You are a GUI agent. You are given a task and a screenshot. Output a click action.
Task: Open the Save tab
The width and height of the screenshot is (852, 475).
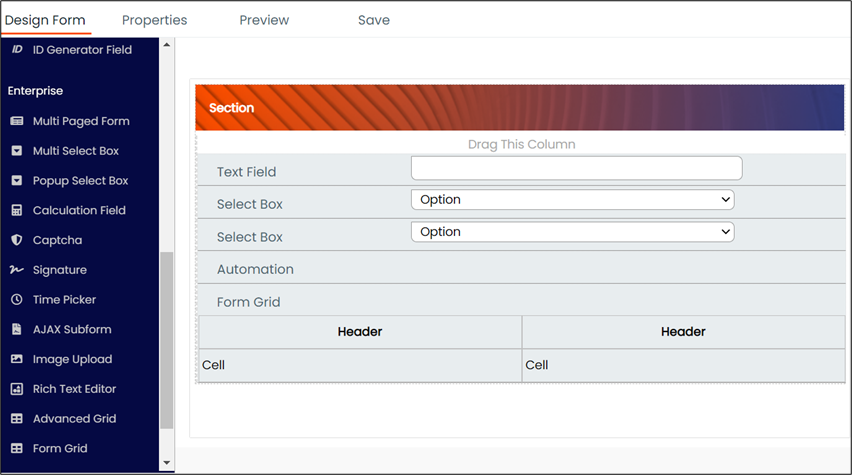[x=374, y=20]
